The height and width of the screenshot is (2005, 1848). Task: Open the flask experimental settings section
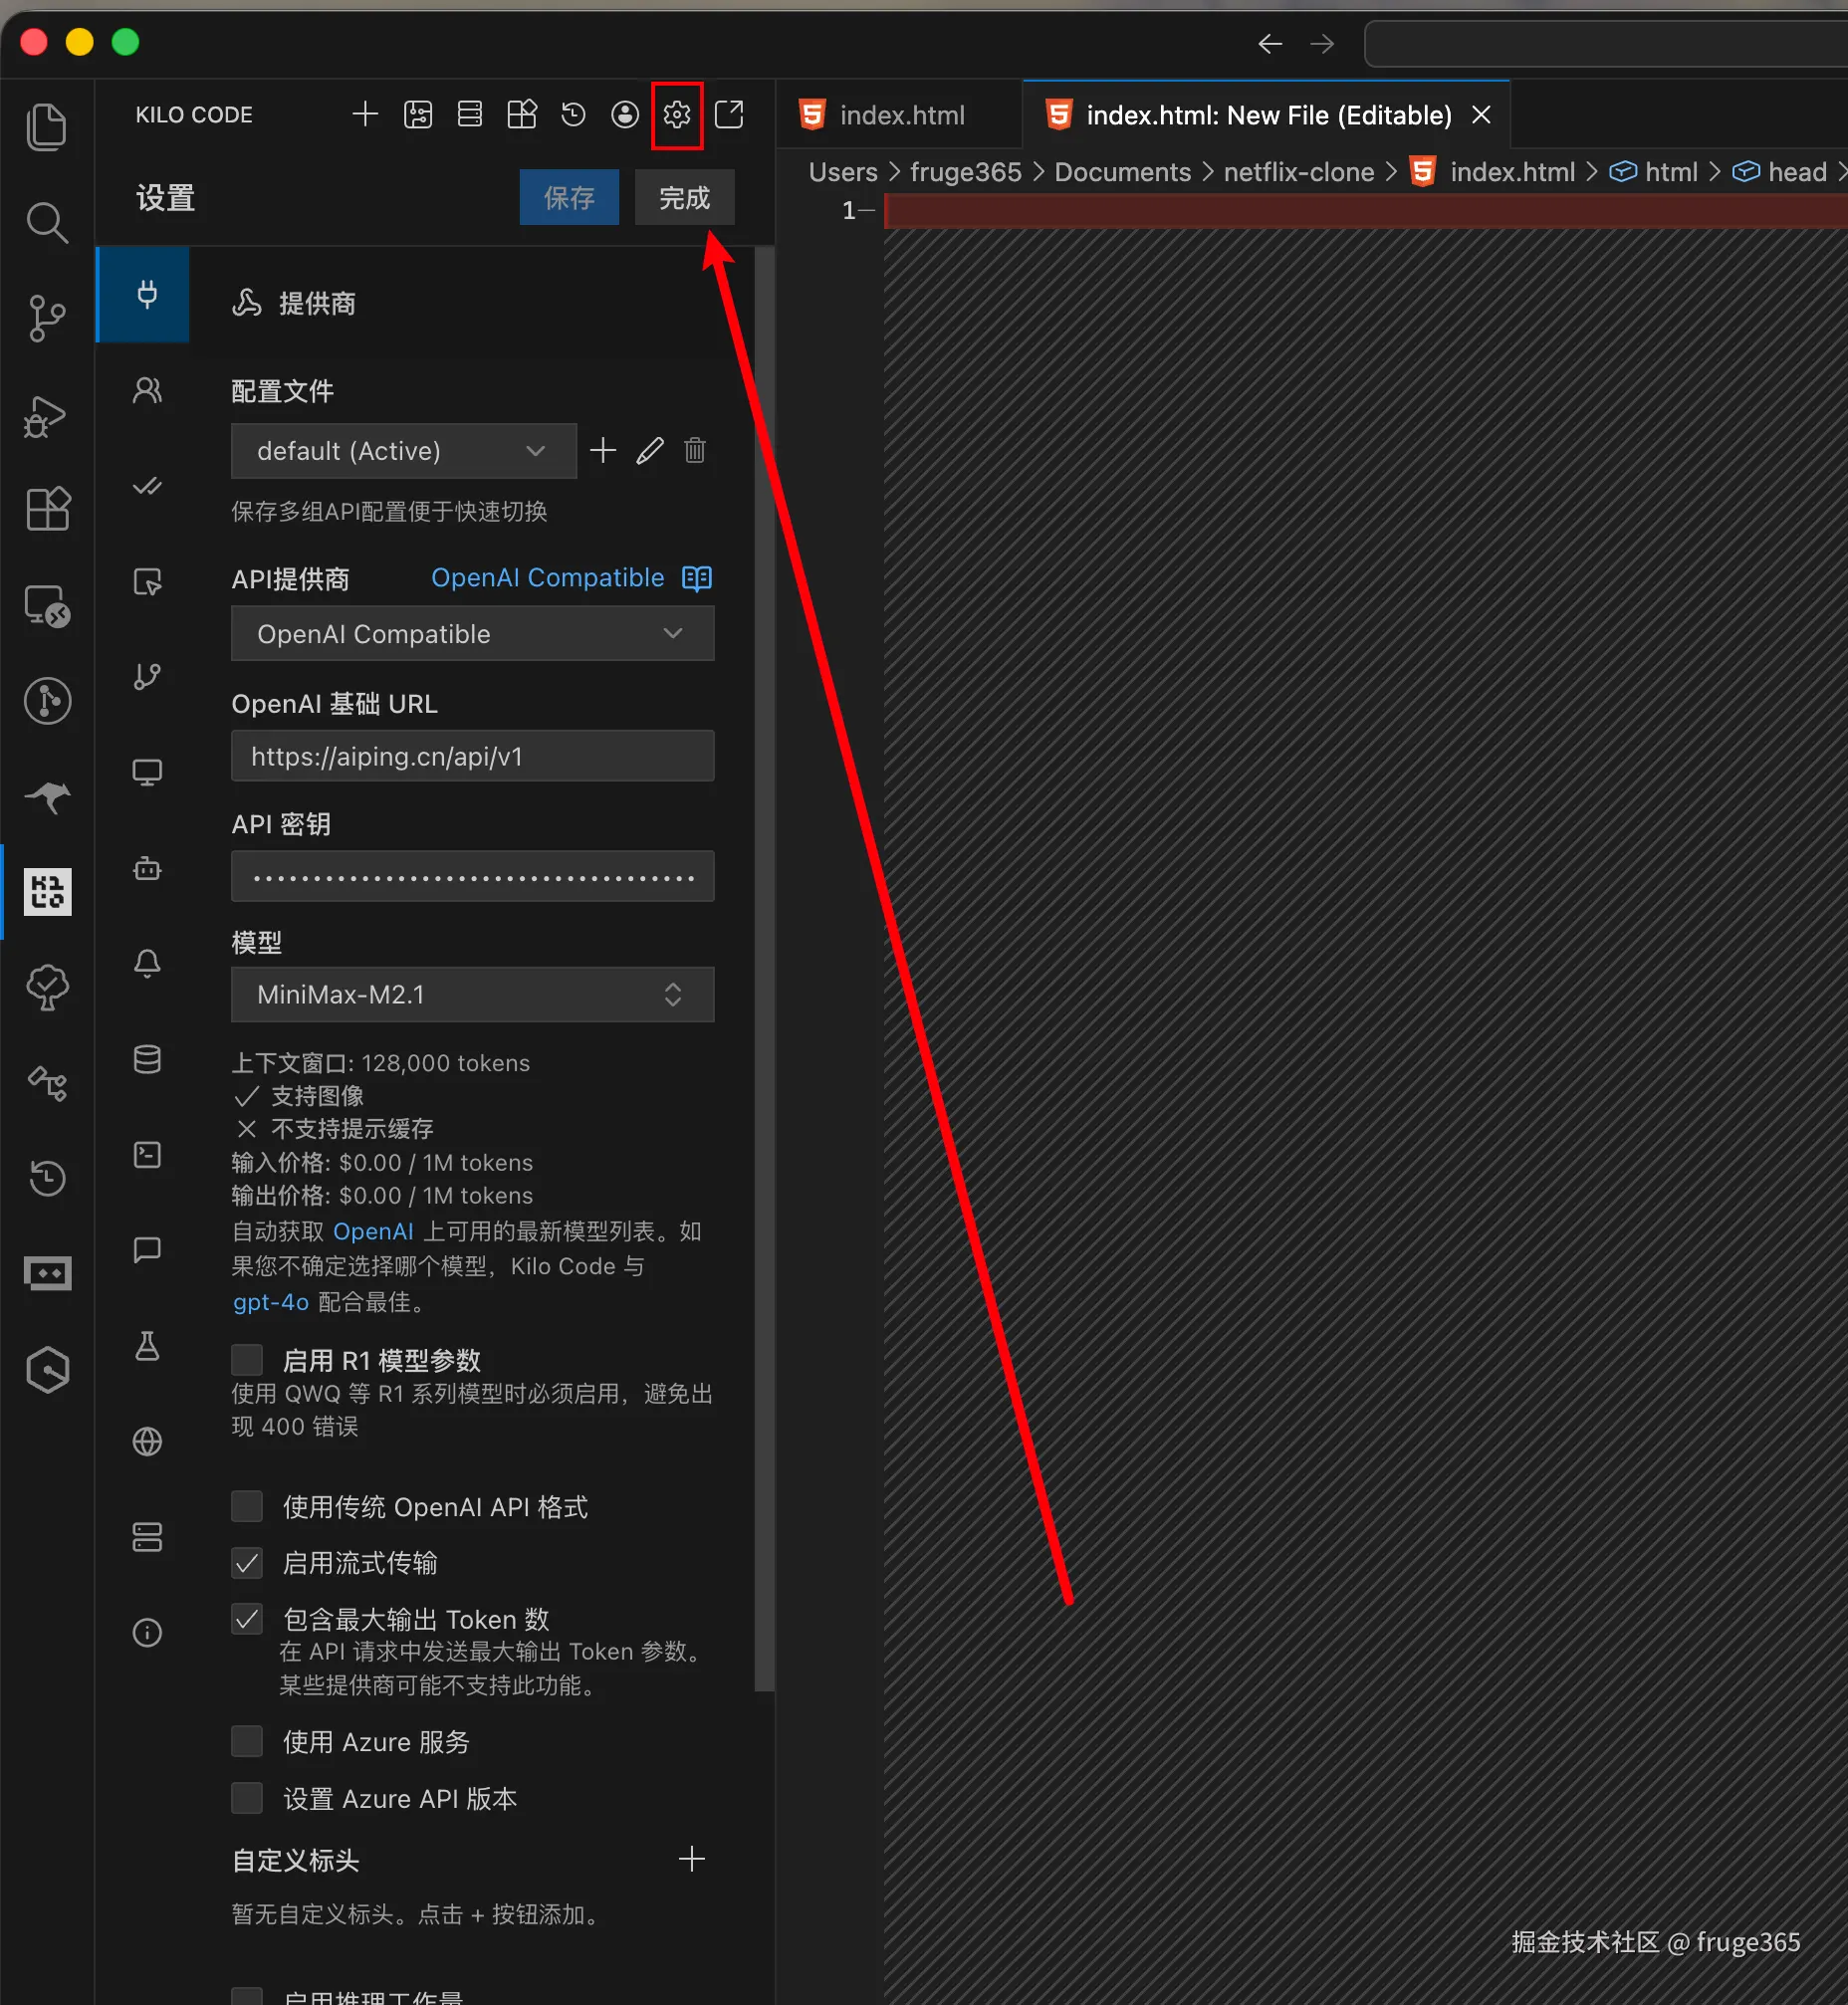pyautogui.click(x=147, y=1346)
